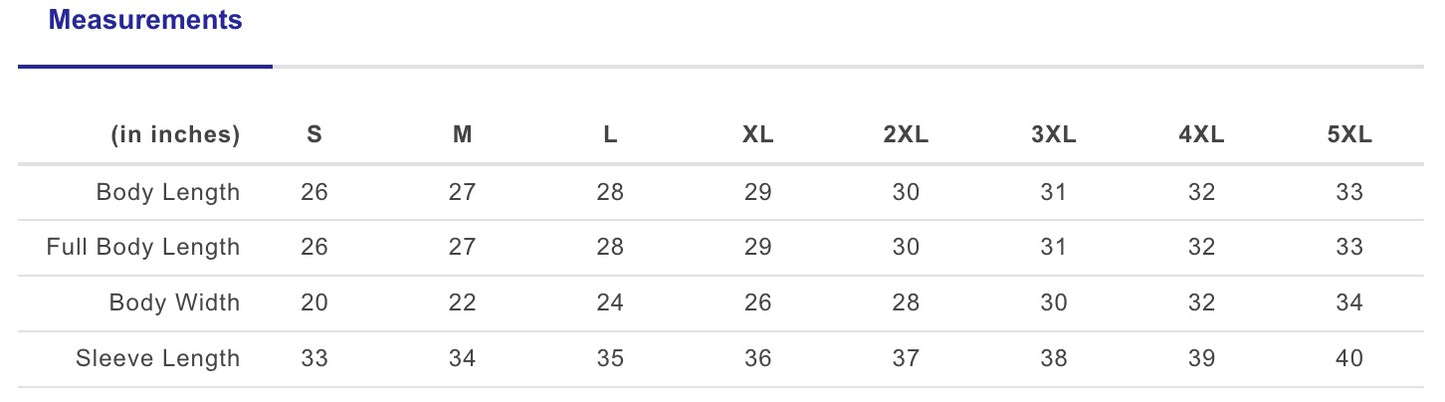Click the 2XL size column header

coord(906,135)
